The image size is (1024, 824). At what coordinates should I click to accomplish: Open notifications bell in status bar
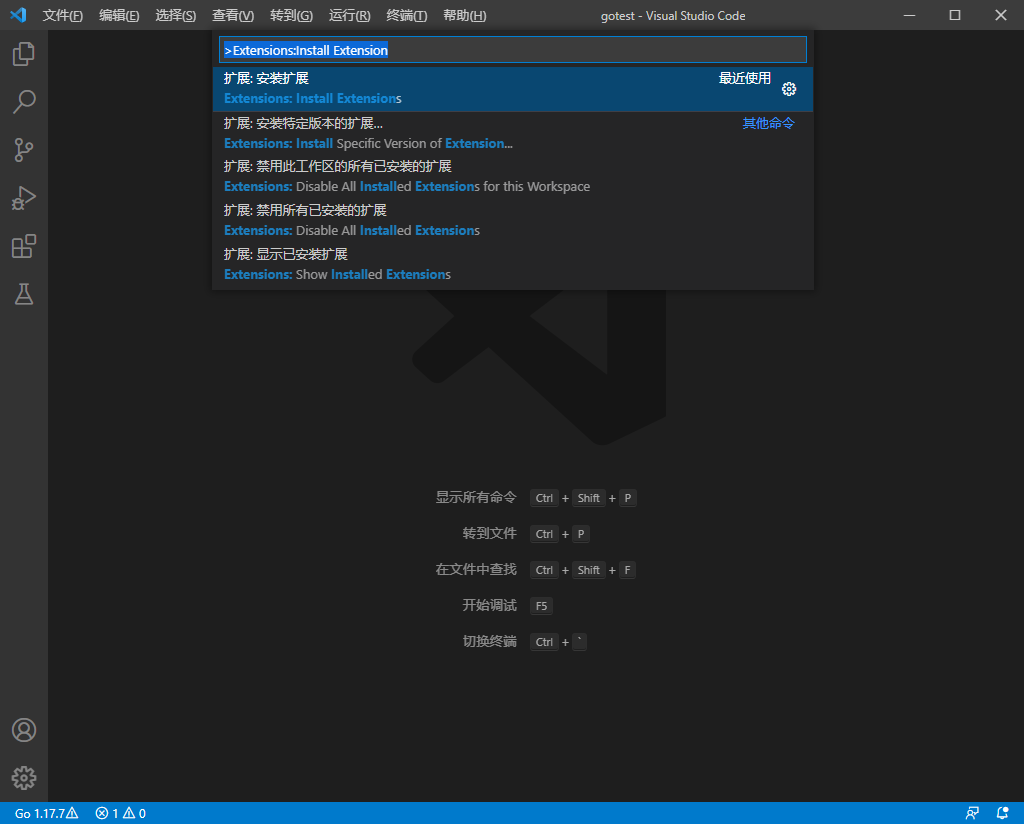tap(1002, 813)
